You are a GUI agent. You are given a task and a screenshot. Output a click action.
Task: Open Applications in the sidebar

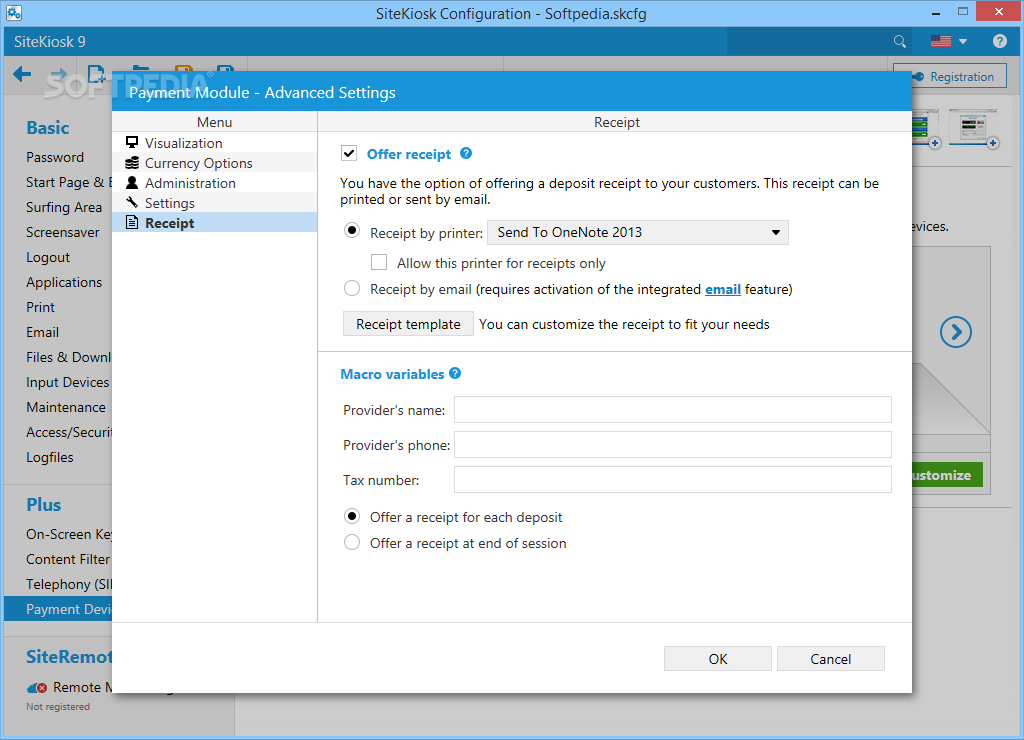pos(64,282)
